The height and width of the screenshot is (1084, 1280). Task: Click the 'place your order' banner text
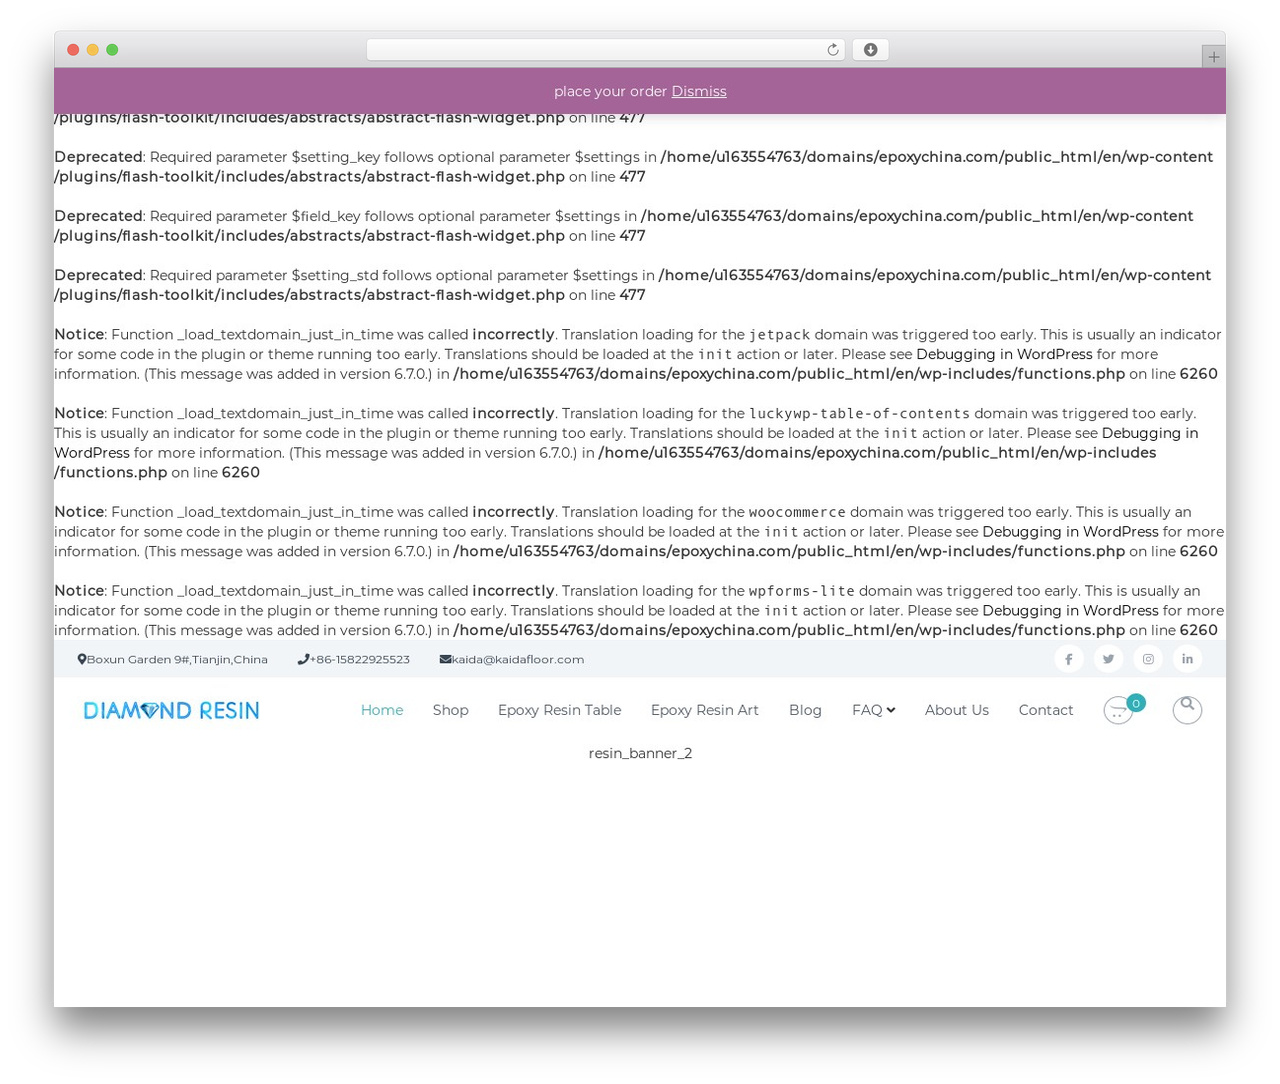610,91
